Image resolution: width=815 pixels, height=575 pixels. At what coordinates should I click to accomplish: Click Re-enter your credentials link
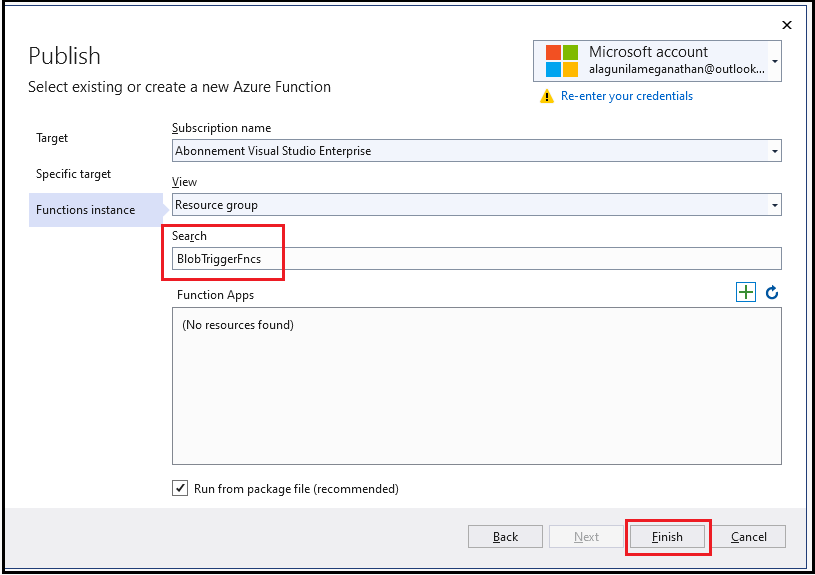(627, 96)
